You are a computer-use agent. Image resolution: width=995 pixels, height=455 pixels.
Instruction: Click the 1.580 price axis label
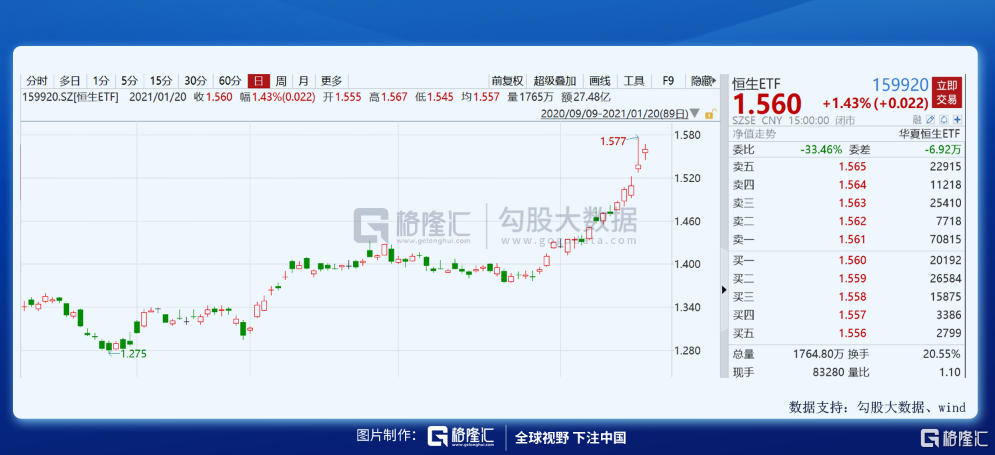[687, 135]
